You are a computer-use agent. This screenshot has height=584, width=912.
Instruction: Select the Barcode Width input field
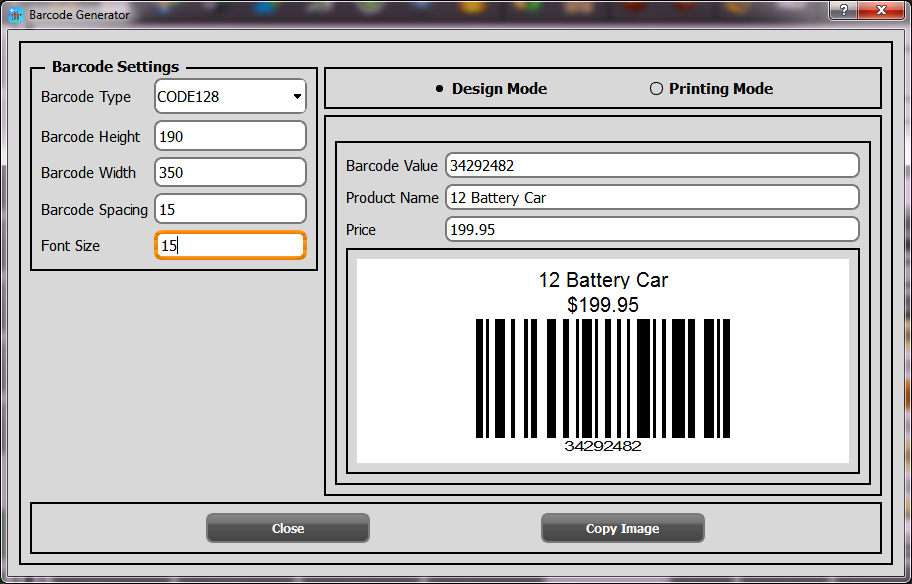229,172
